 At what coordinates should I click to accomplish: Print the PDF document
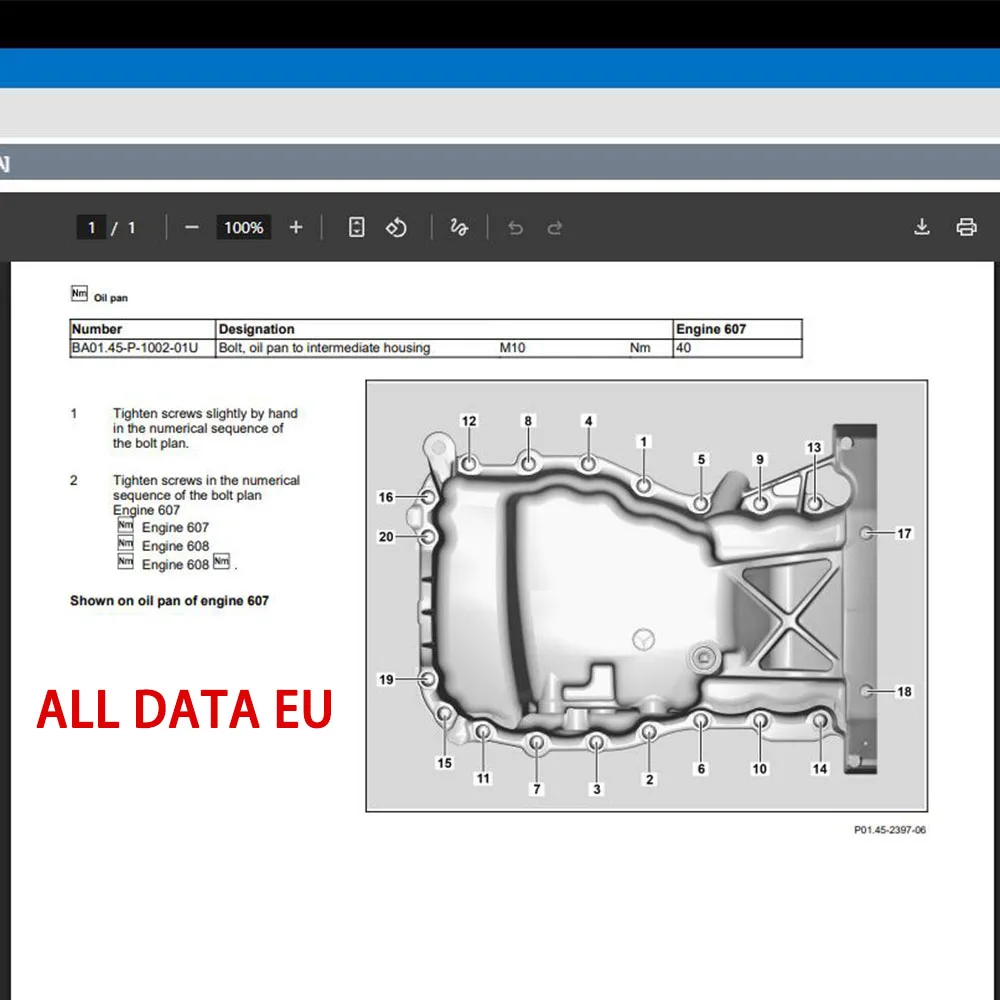[966, 227]
